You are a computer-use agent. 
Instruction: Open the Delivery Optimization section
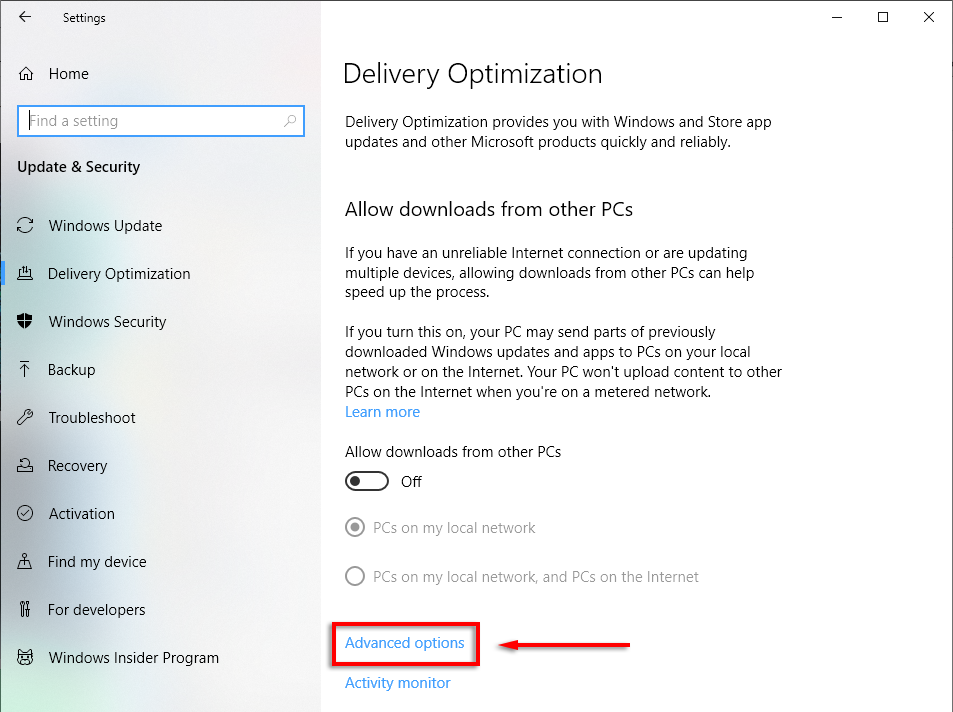click(119, 274)
